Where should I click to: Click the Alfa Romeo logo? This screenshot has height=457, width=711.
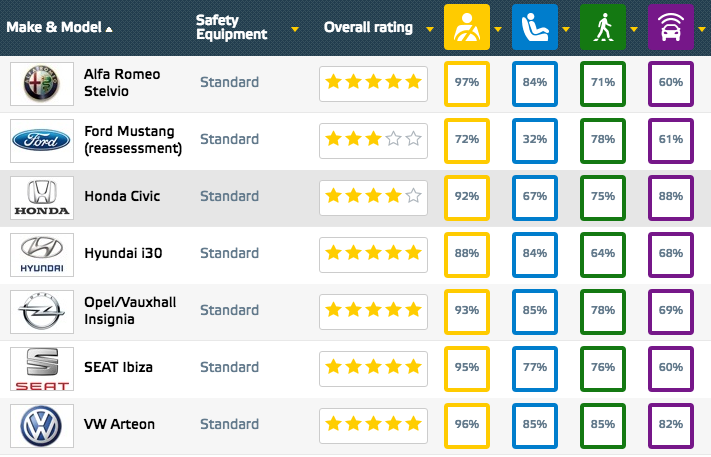coord(41,83)
